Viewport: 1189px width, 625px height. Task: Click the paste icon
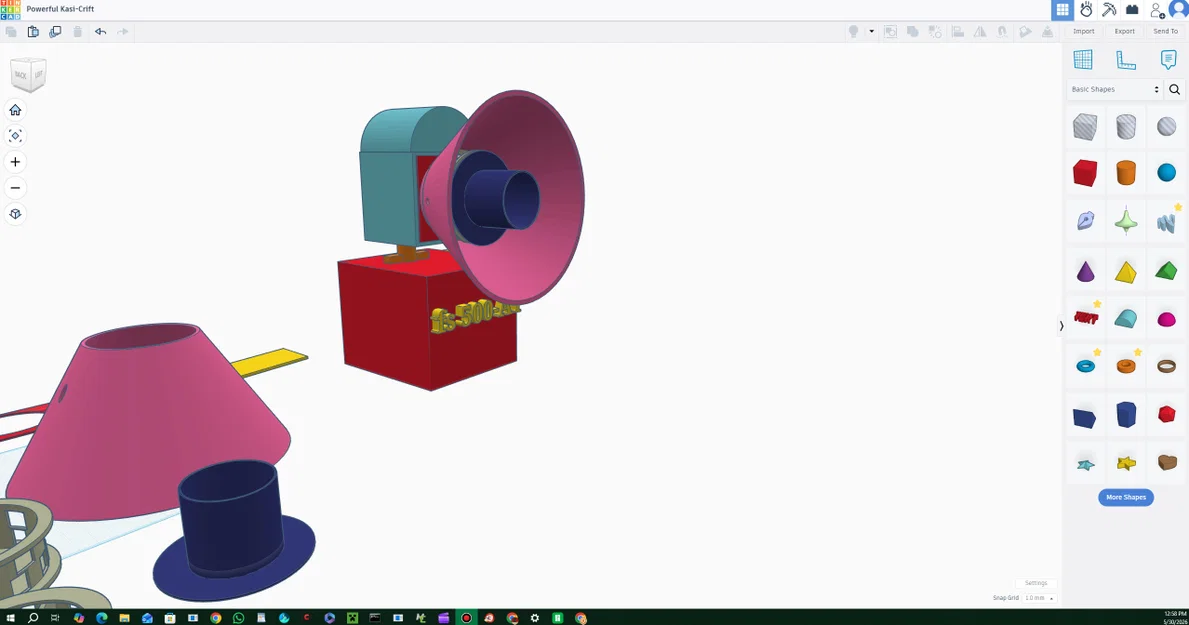tap(33, 32)
